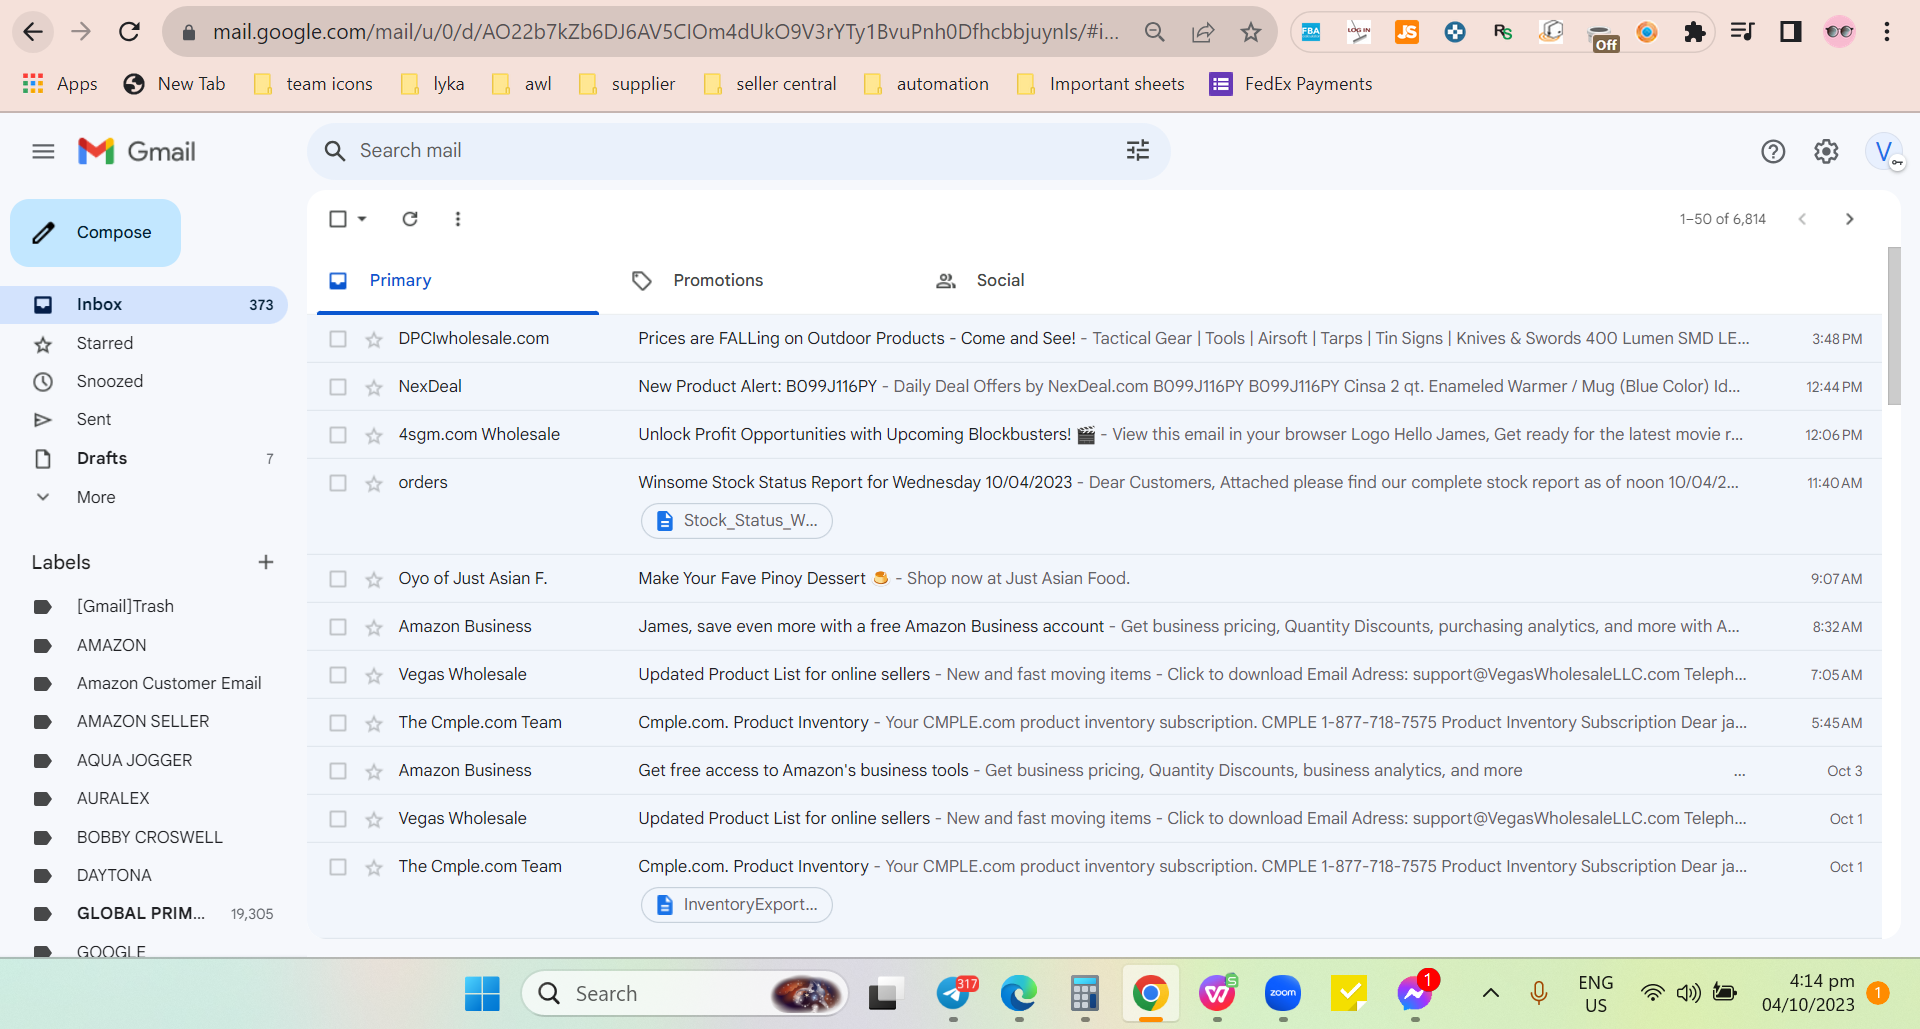Click the Chrome address bar URL
The height and width of the screenshot is (1029, 1920).
[665, 32]
